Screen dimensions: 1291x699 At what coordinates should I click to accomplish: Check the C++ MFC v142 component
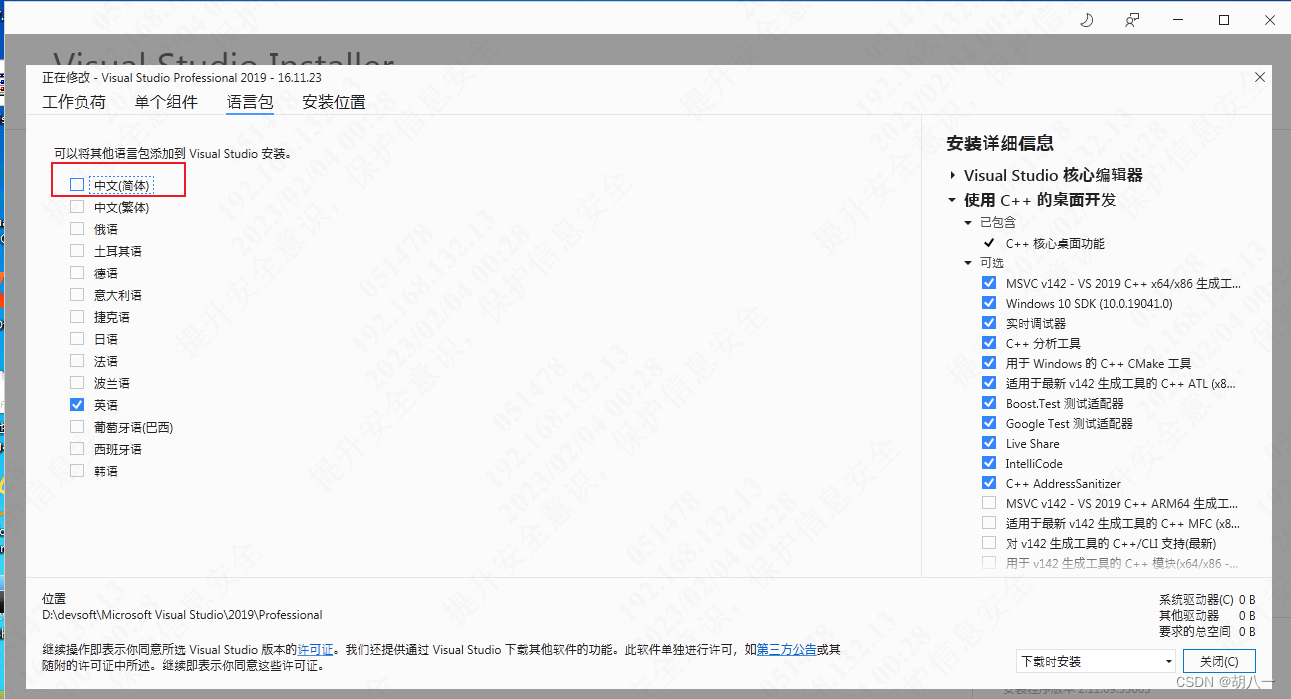click(989, 523)
